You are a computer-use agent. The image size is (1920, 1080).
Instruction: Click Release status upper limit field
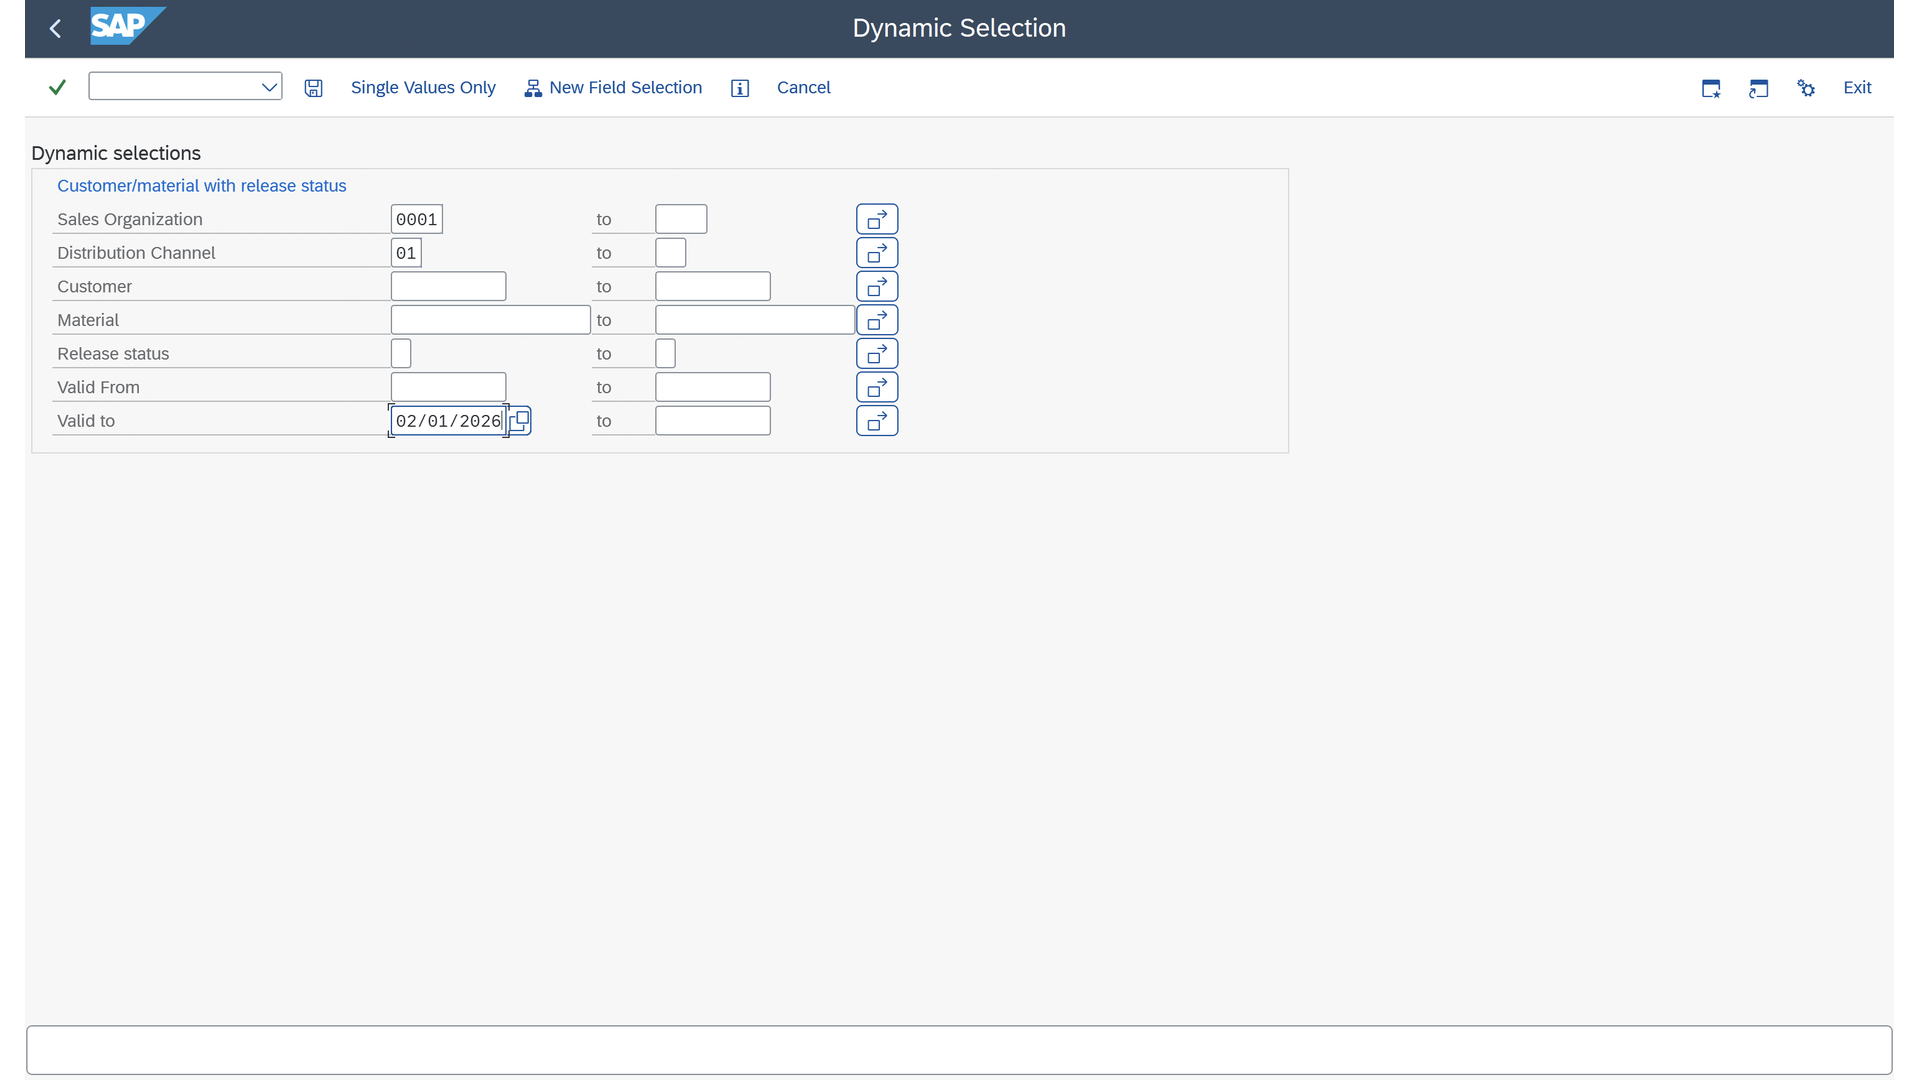click(666, 354)
